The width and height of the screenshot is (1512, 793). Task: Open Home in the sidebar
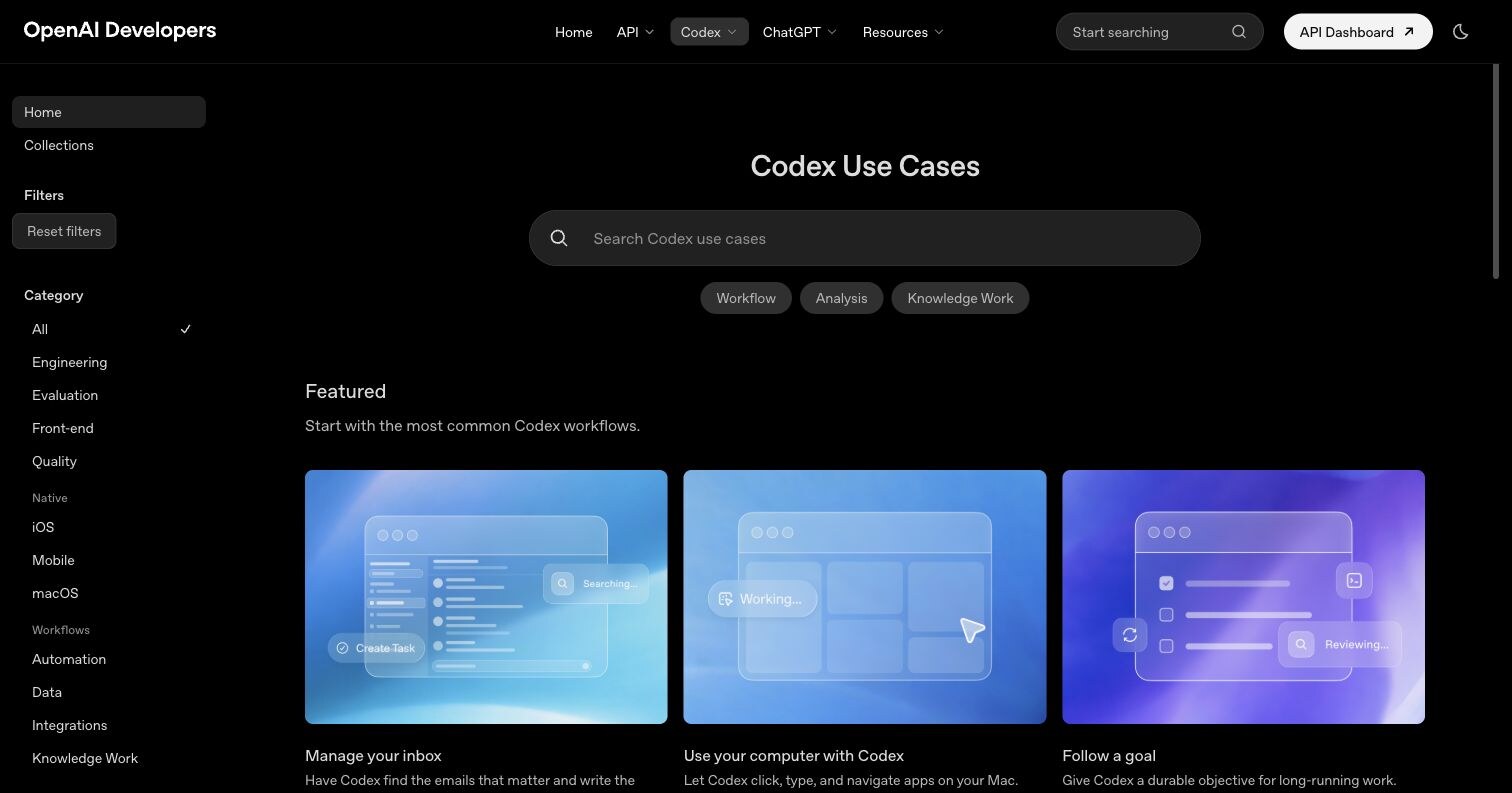(x=109, y=112)
